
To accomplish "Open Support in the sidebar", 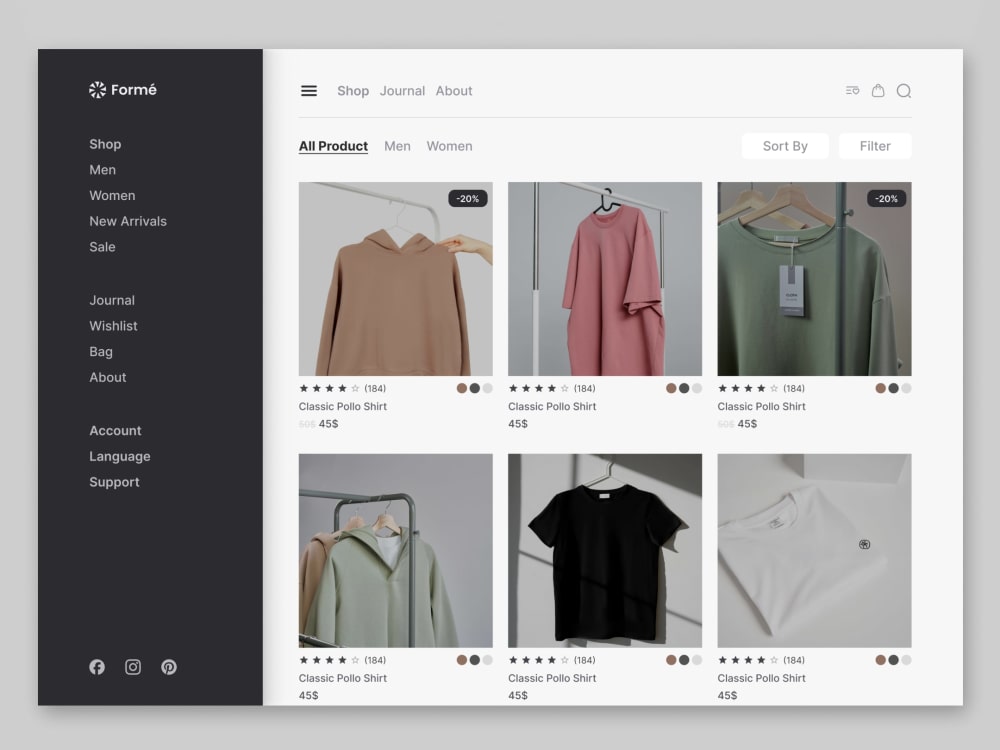I will tap(114, 482).
